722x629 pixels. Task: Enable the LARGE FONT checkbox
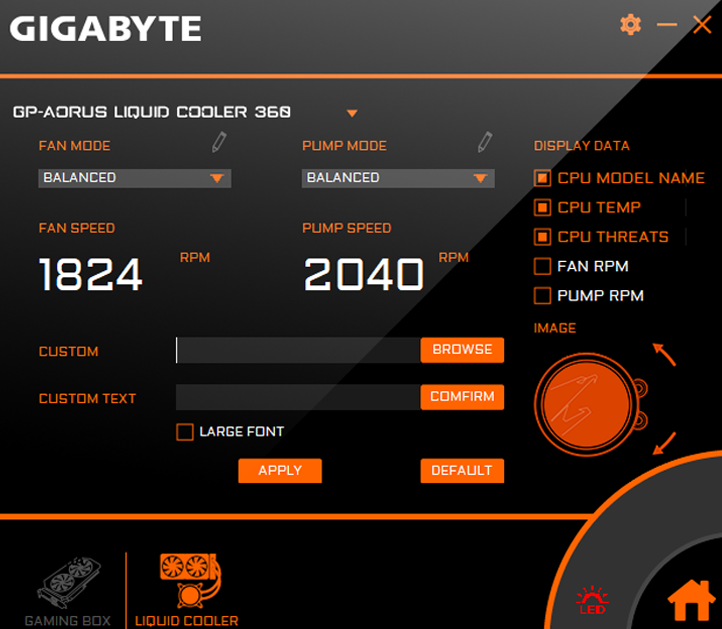click(x=185, y=432)
